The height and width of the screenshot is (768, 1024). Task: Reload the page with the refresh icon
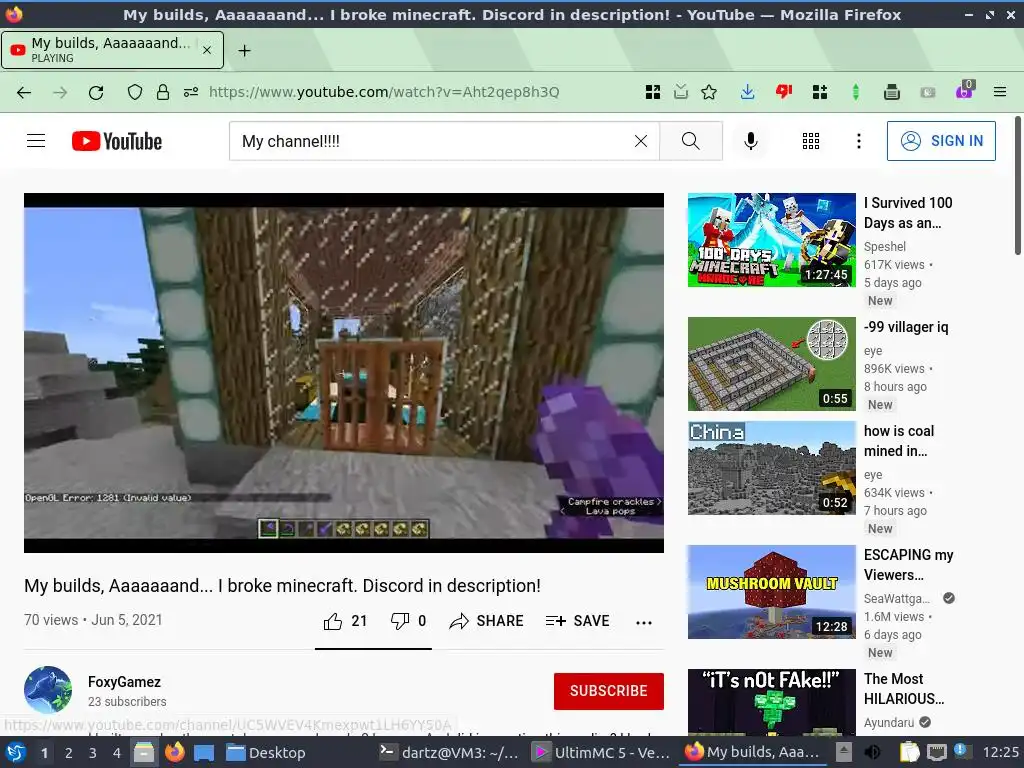pos(96,92)
